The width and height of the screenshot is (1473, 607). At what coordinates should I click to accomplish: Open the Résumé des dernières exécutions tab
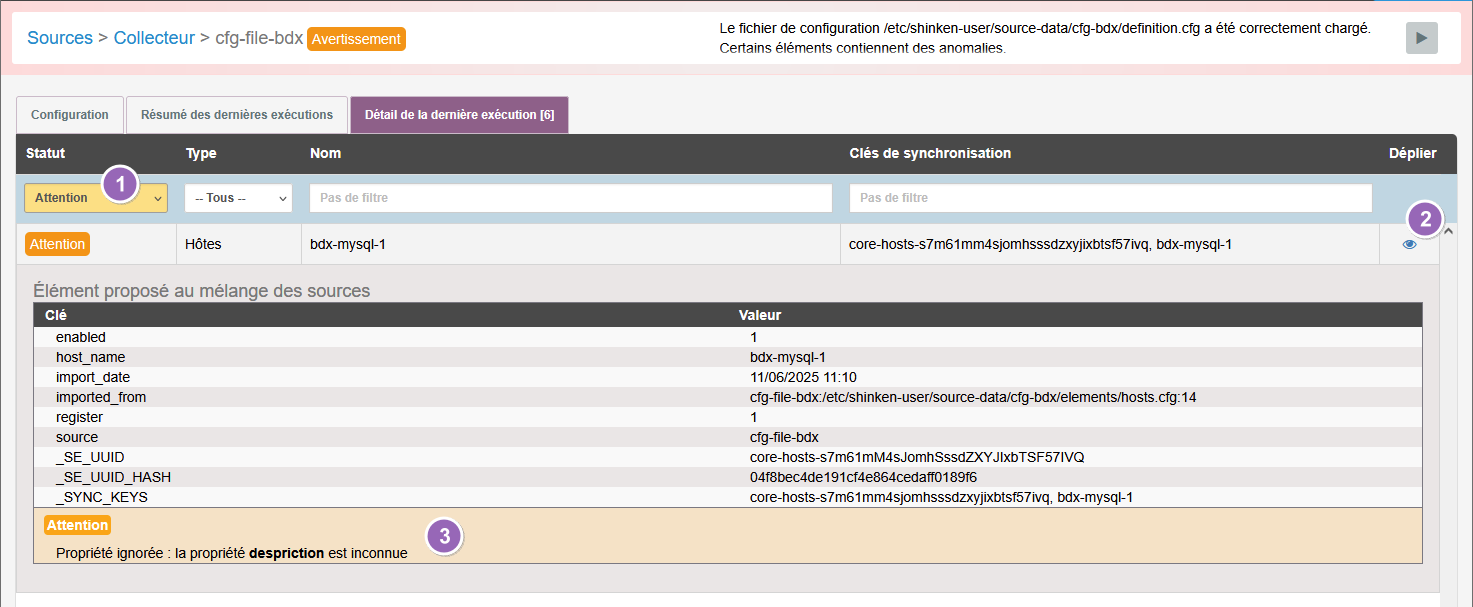click(237, 115)
